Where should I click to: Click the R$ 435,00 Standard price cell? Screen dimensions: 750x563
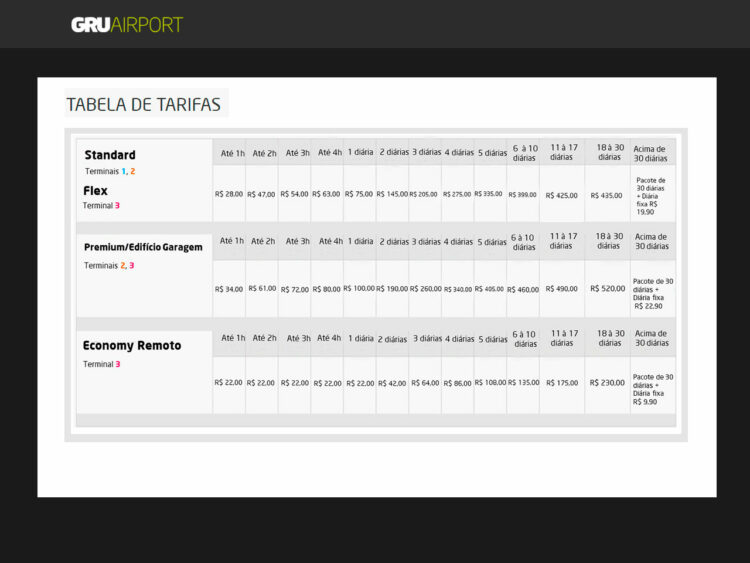[606, 195]
